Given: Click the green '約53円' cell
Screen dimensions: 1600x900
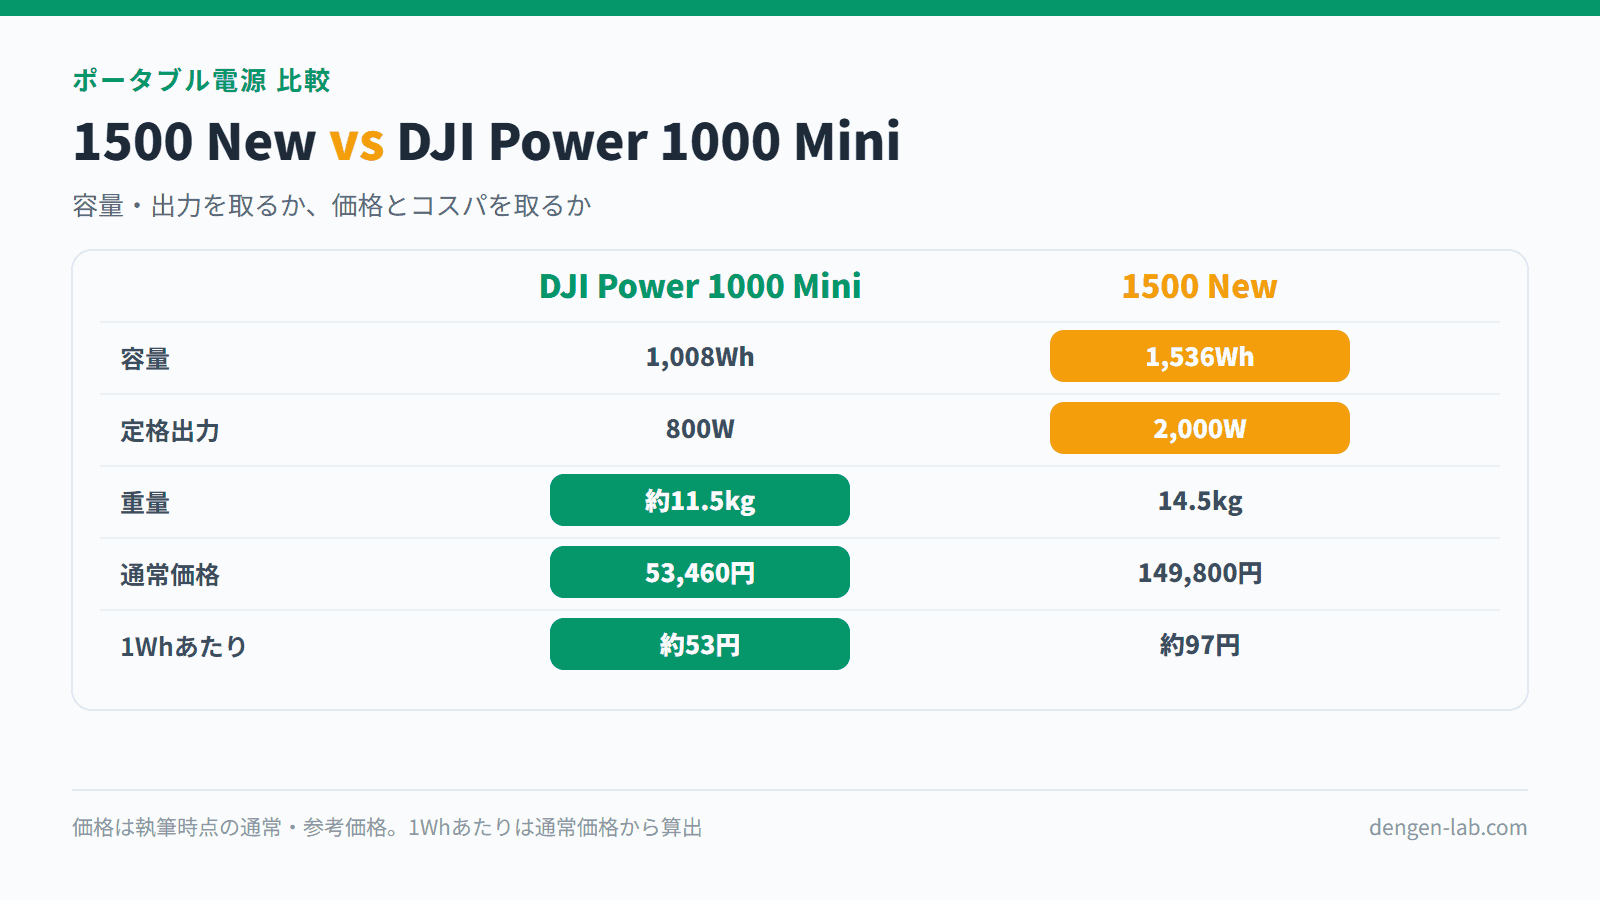Looking at the screenshot, I should pos(700,644).
